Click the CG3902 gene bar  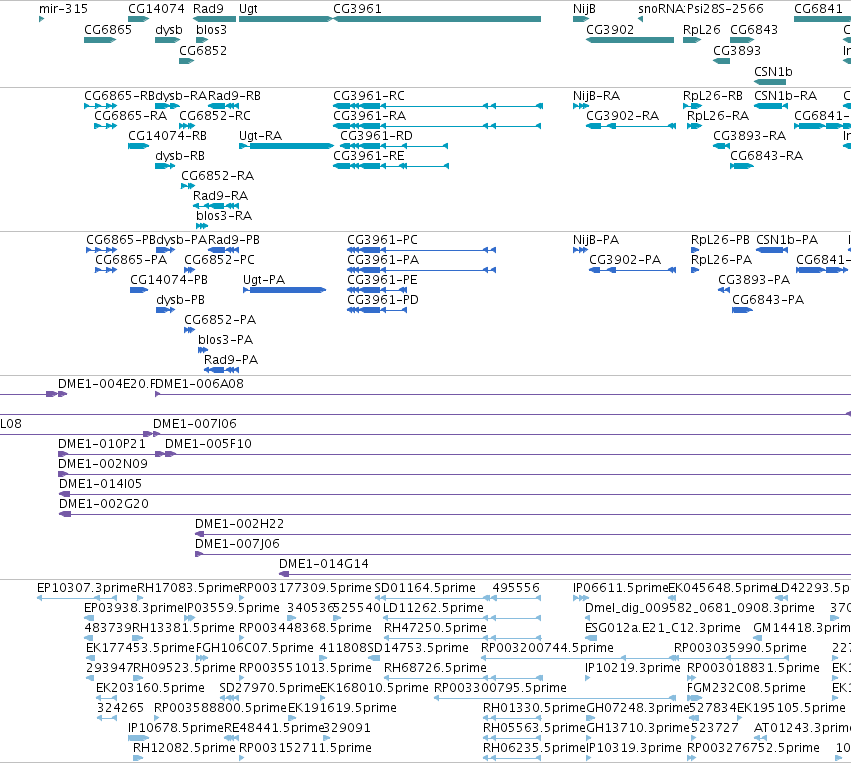[x=630, y=40]
